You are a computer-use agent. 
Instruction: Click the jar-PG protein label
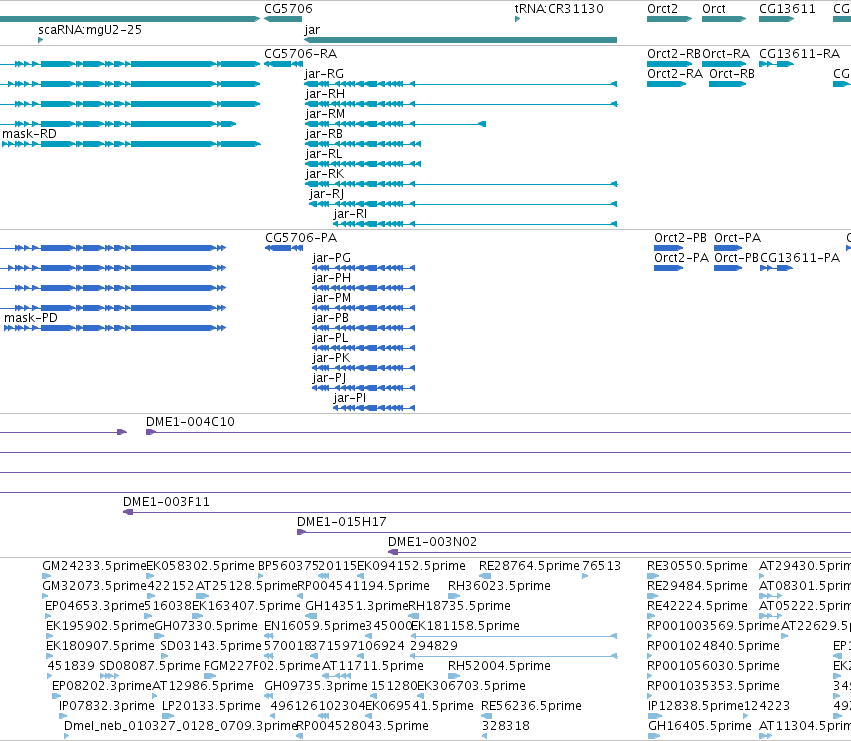pos(332,258)
